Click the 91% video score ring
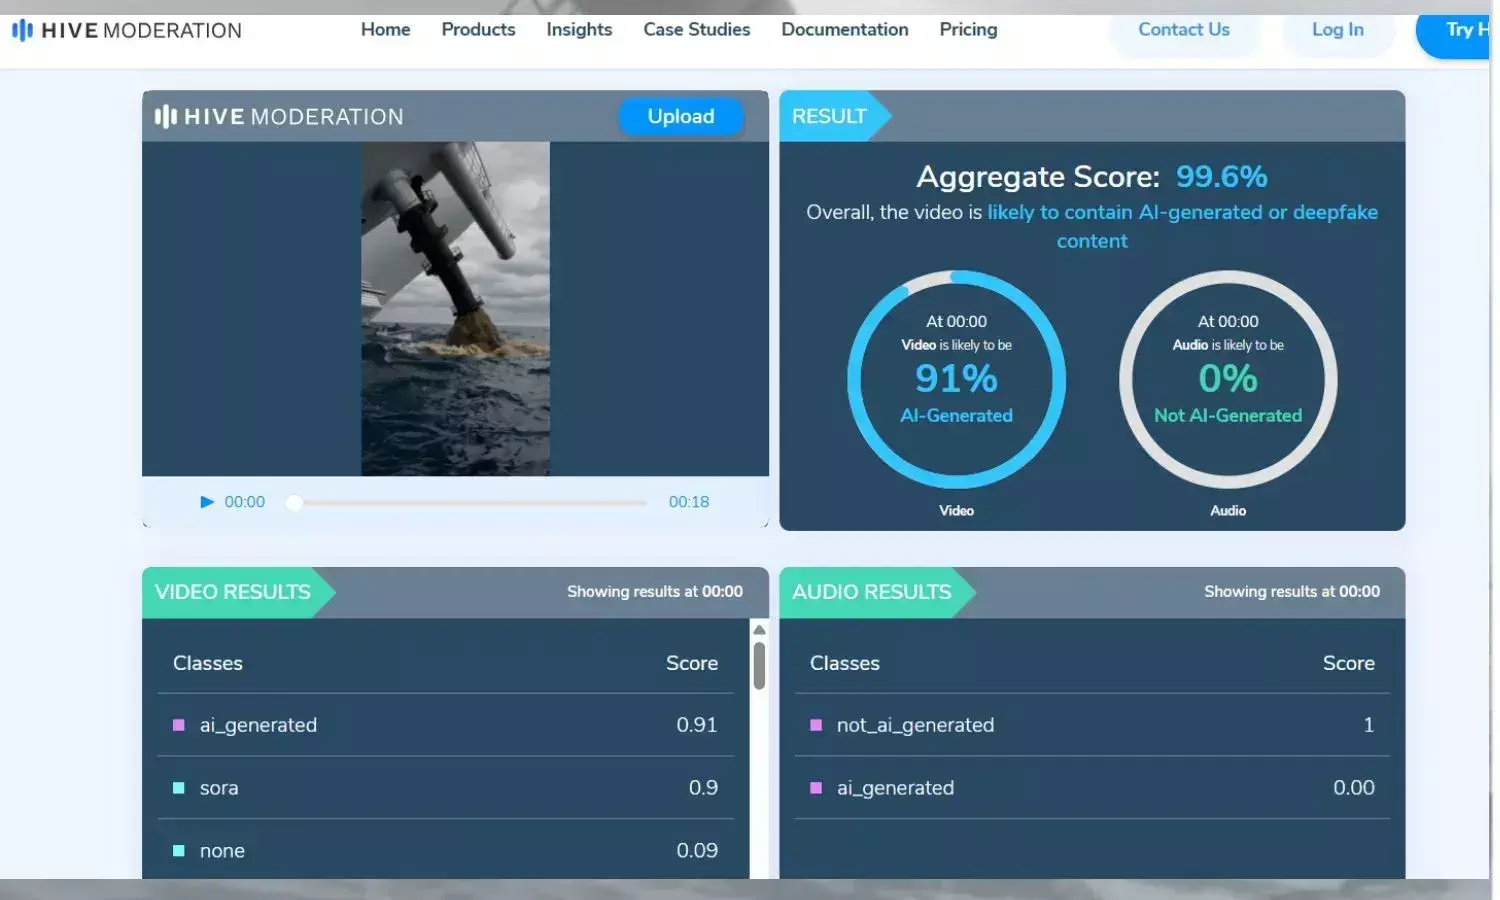Image resolution: width=1500 pixels, height=900 pixels. tap(956, 379)
